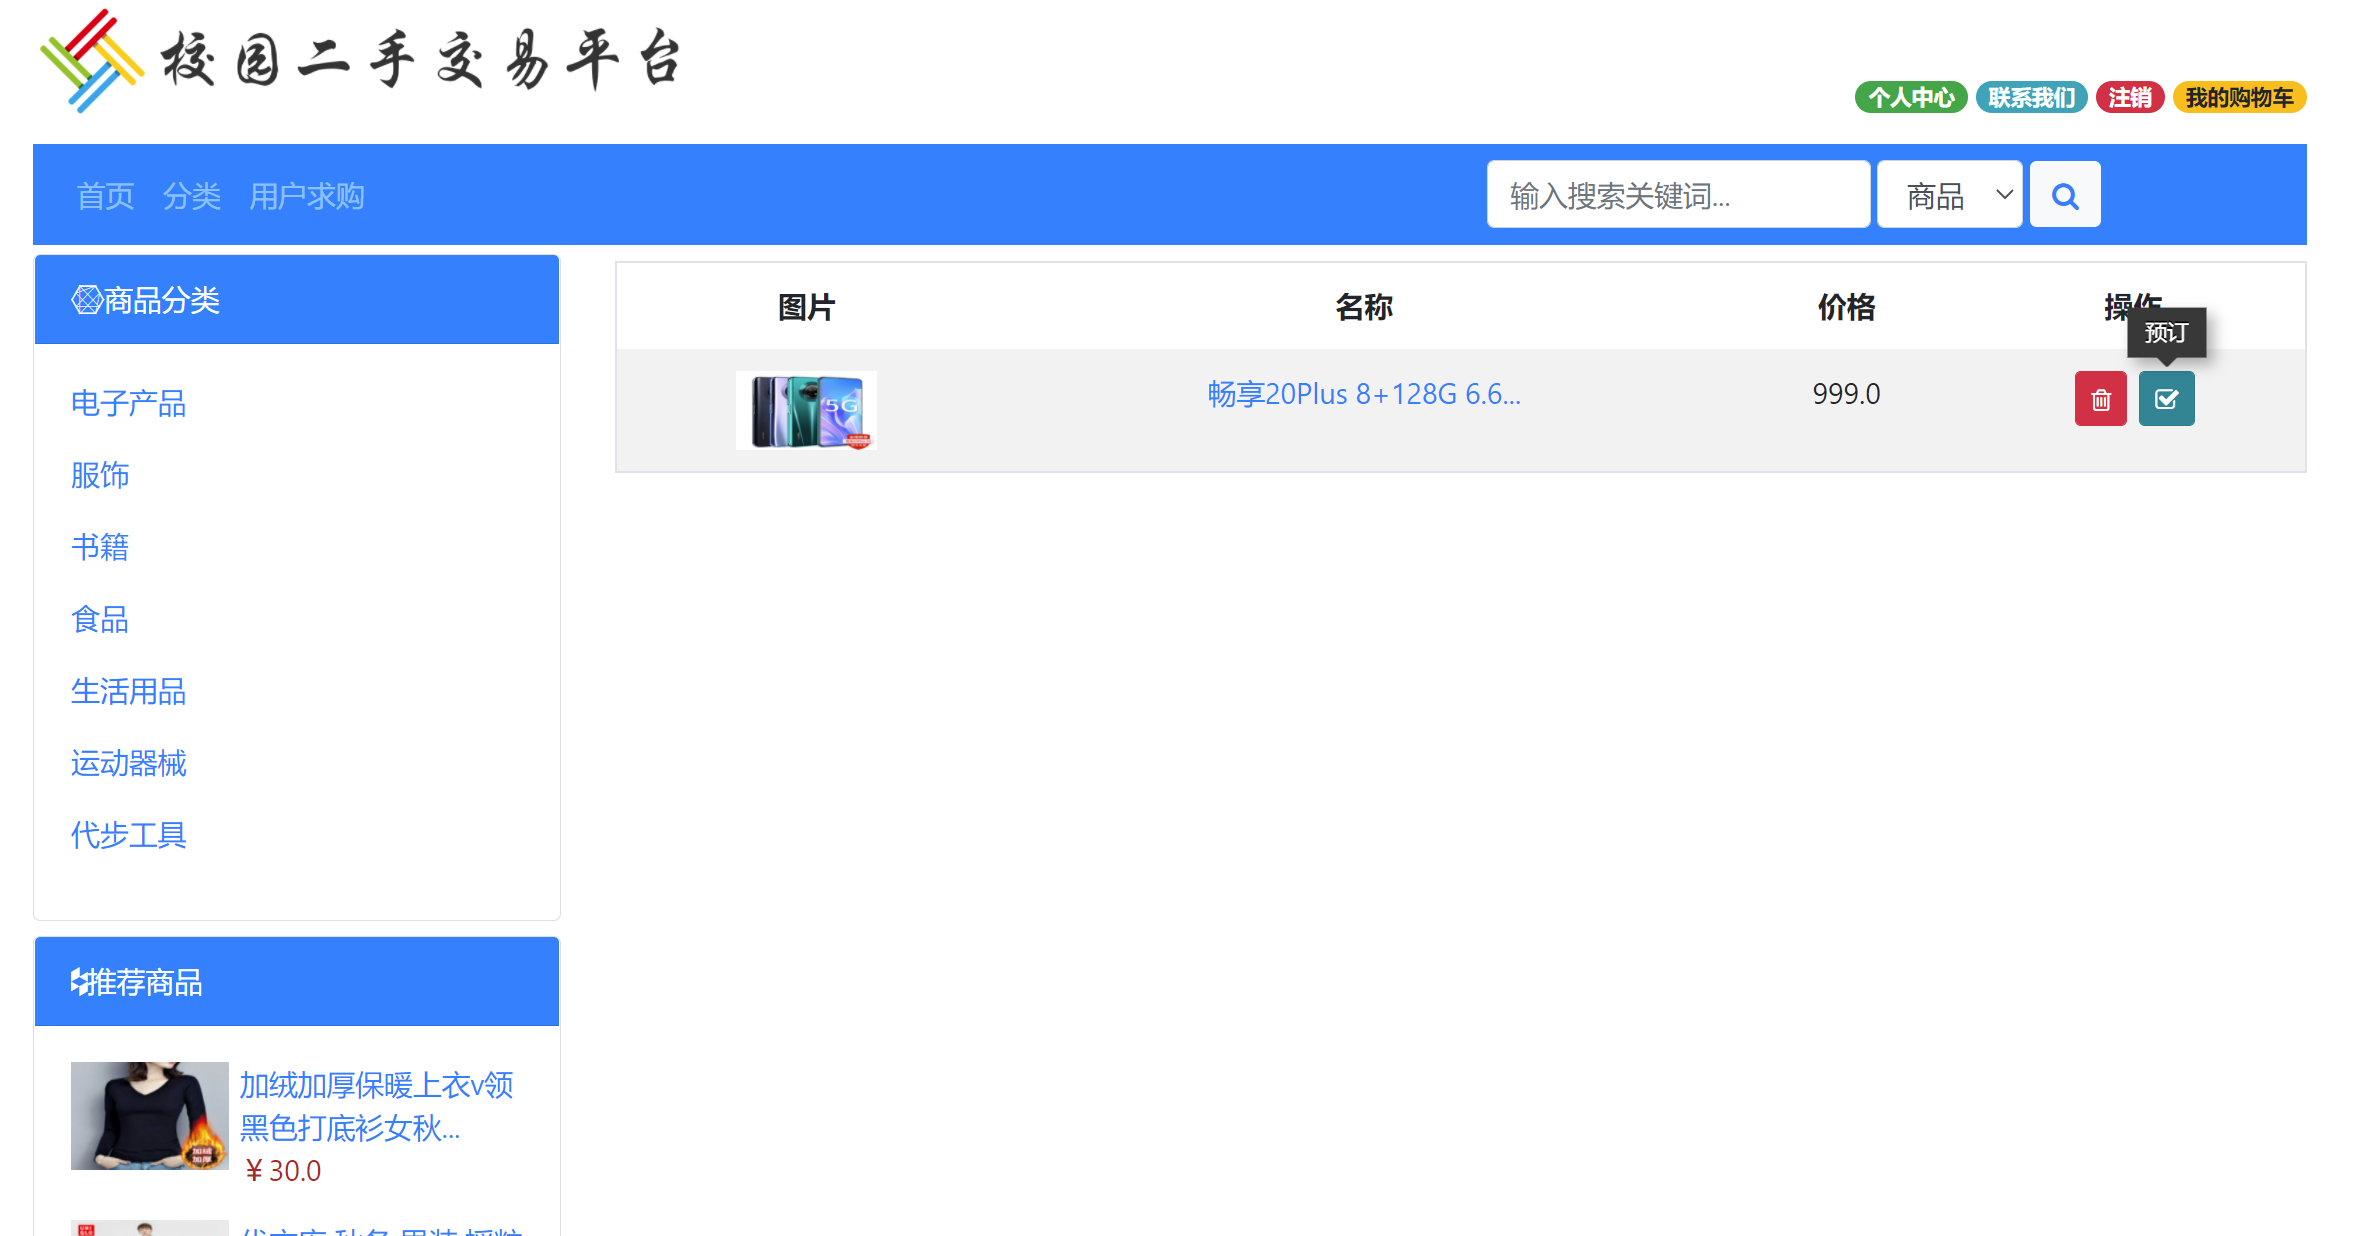Select 电子产品 category
Screen dimensions: 2355x1236
coord(128,403)
